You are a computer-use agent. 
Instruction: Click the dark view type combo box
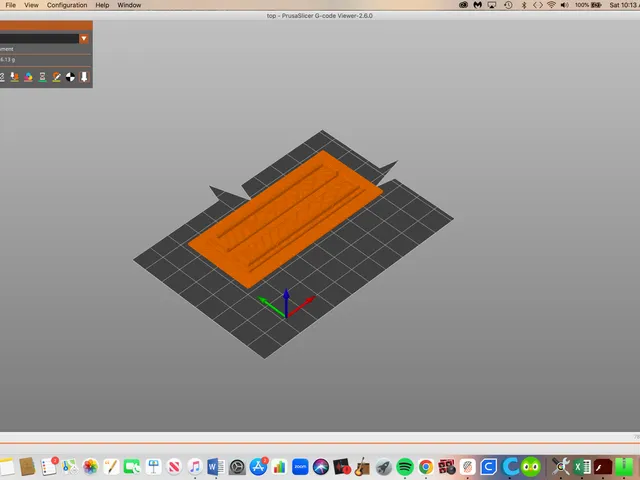pyautogui.click(x=40, y=38)
